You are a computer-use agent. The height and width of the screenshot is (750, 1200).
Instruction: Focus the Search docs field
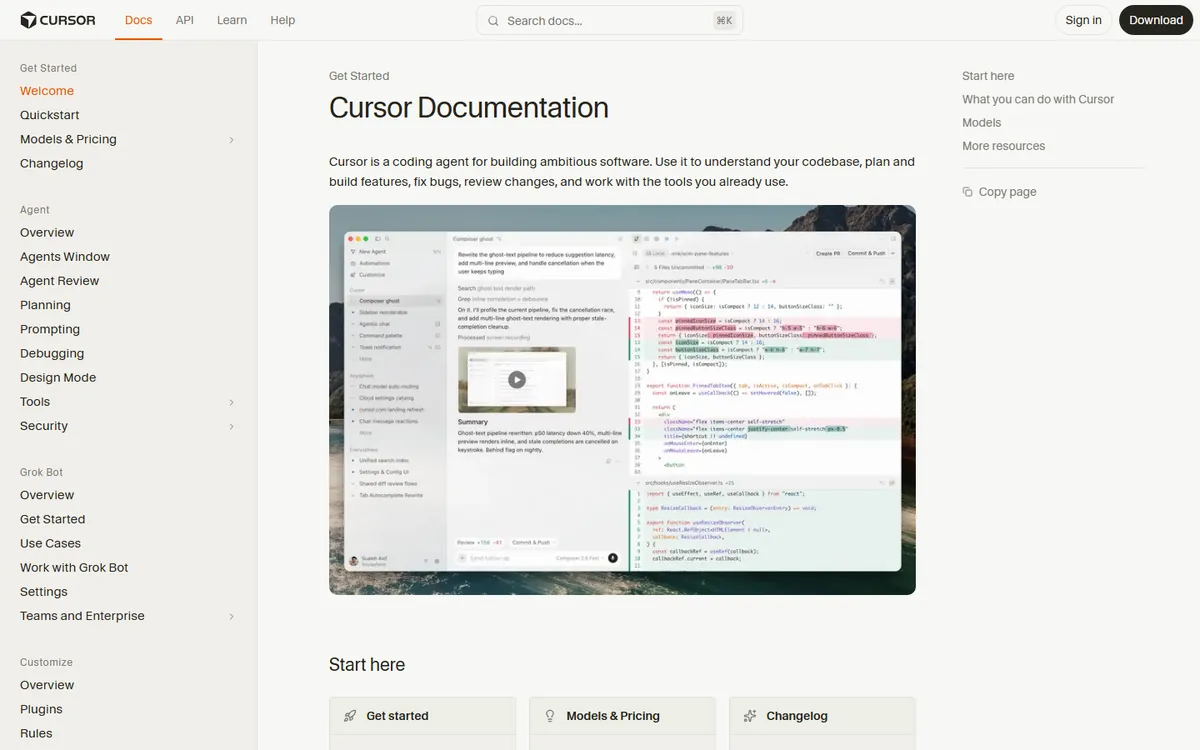(x=610, y=20)
